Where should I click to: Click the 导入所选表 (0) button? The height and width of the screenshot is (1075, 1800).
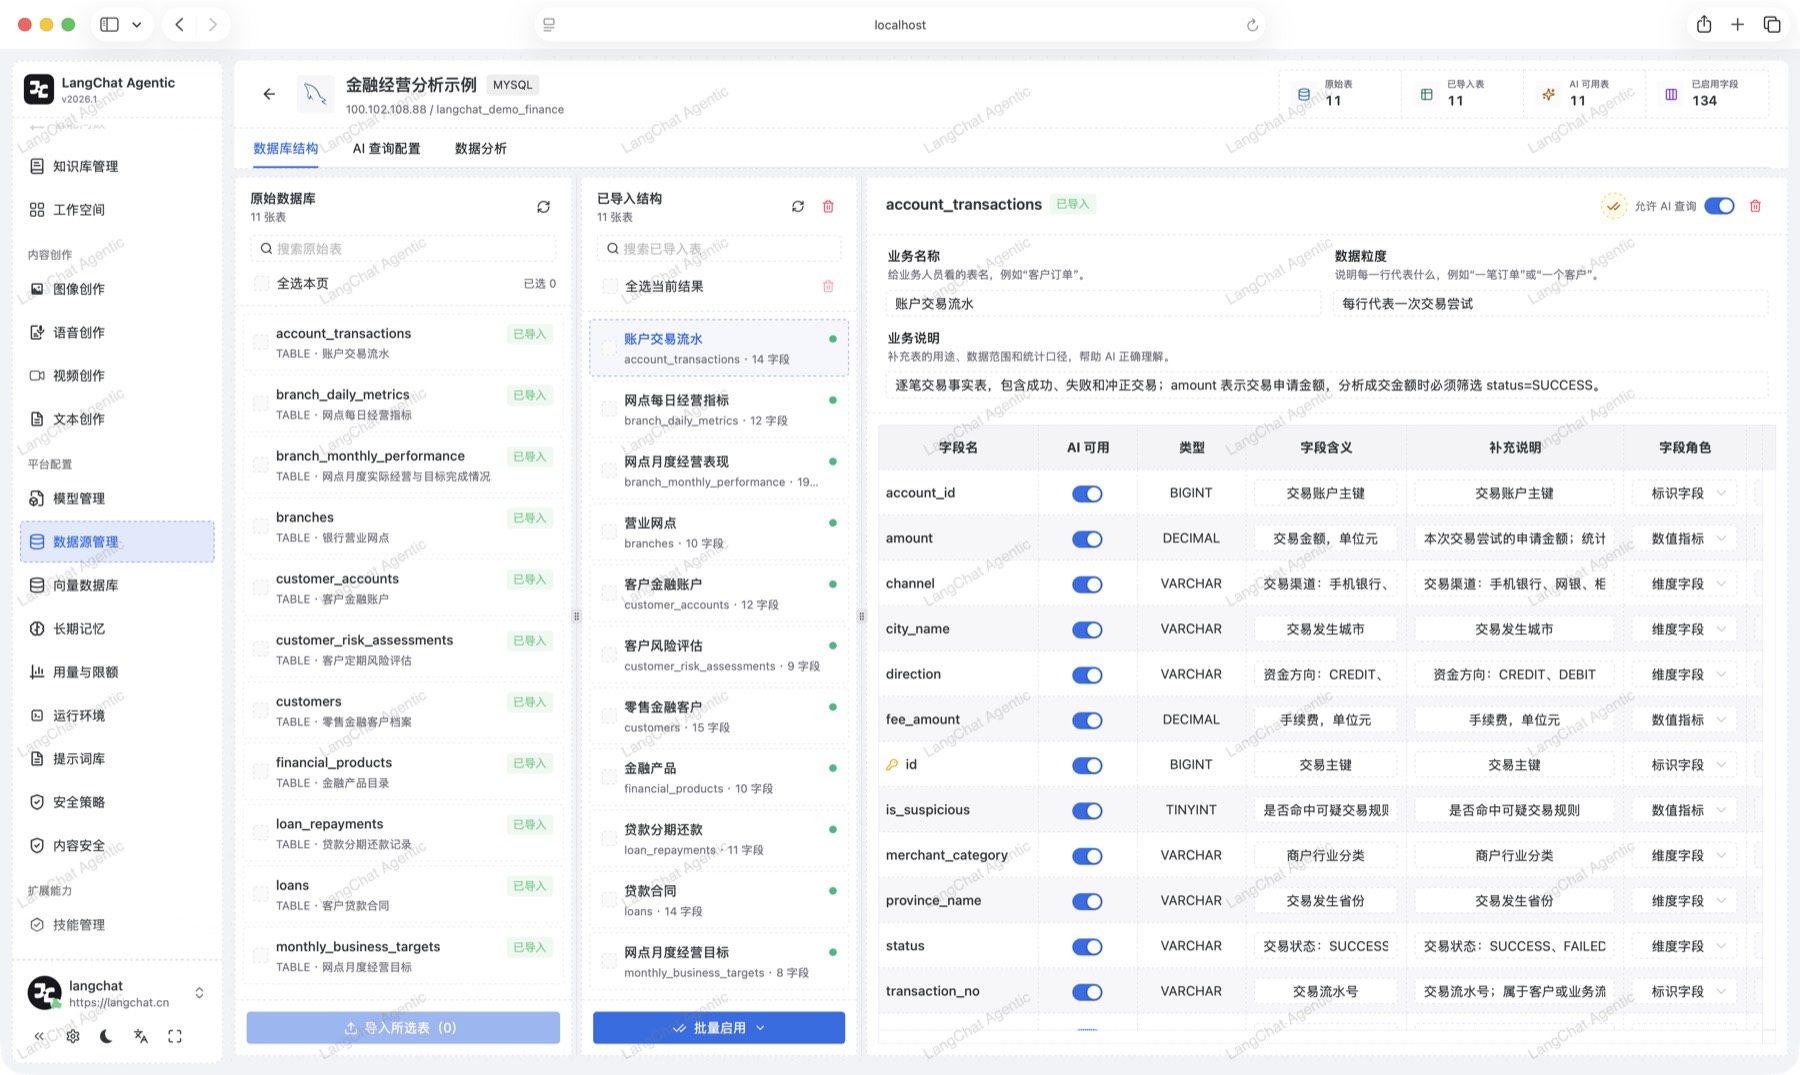(x=403, y=1028)
